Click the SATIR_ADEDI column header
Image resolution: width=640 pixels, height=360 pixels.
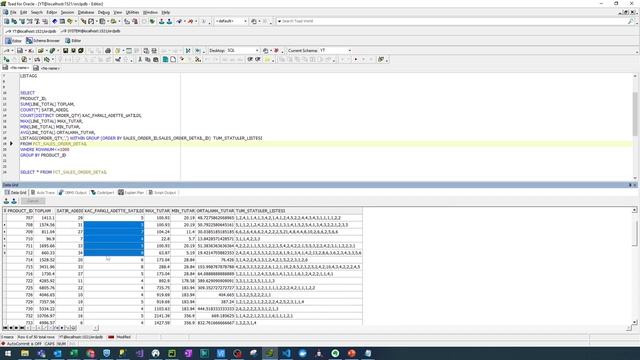69,211
